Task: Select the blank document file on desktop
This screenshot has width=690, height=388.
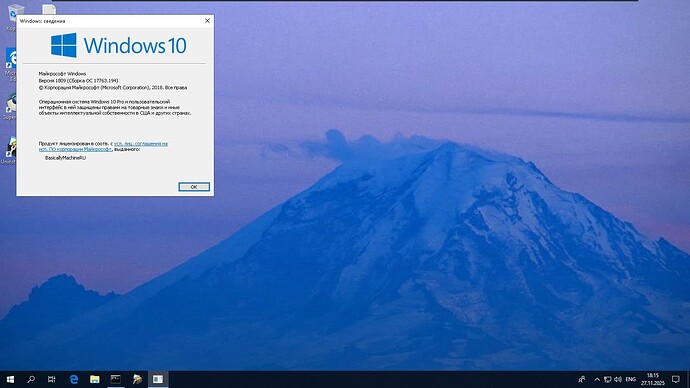Action: [x=49, y=9]
